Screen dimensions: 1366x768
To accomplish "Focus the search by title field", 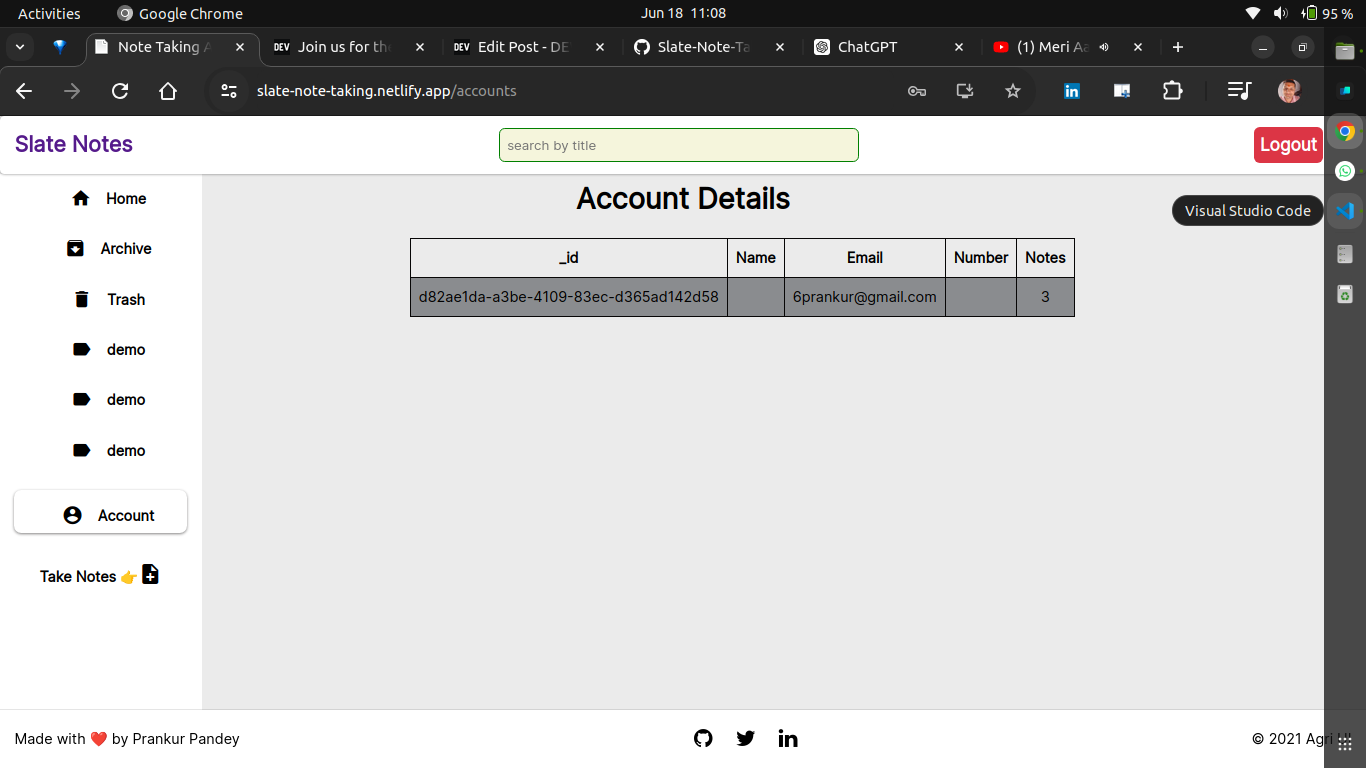I will [679, 145].
